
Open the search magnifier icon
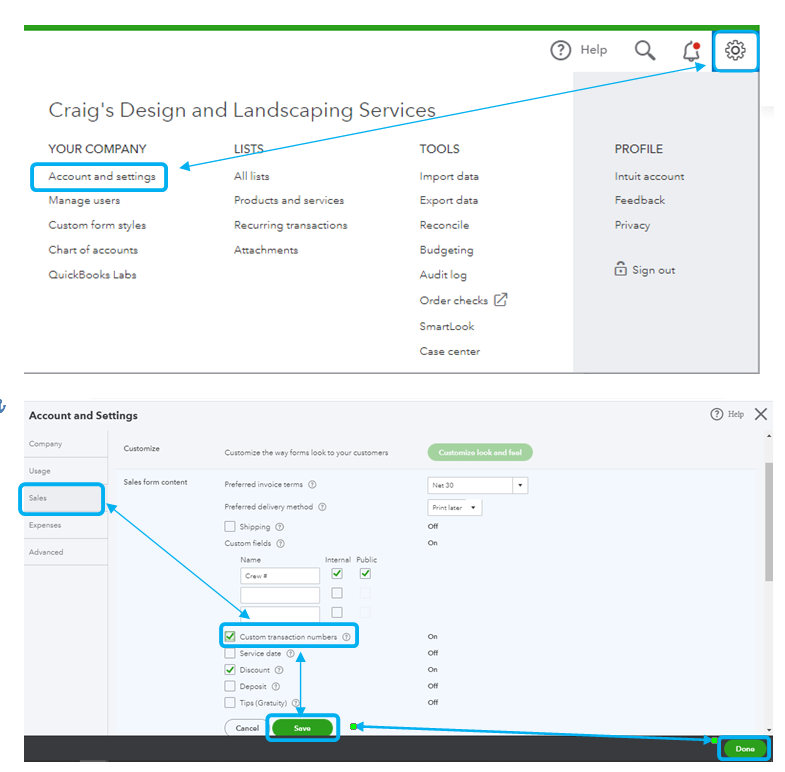[644, 51]
